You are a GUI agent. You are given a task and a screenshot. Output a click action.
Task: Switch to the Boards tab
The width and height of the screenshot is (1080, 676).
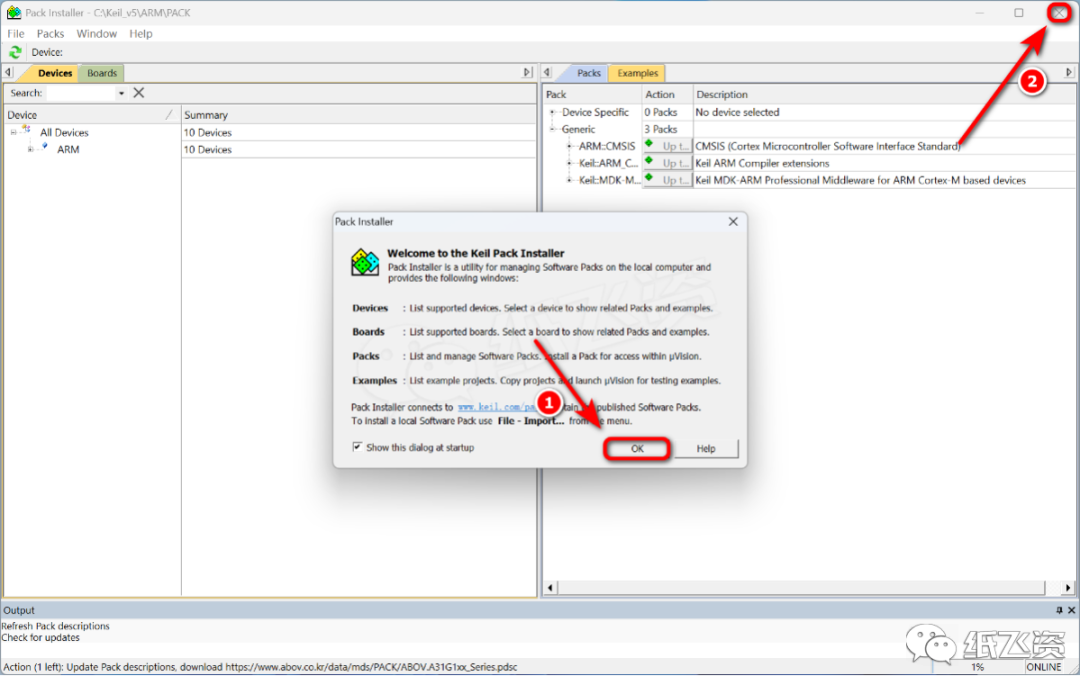102,73
